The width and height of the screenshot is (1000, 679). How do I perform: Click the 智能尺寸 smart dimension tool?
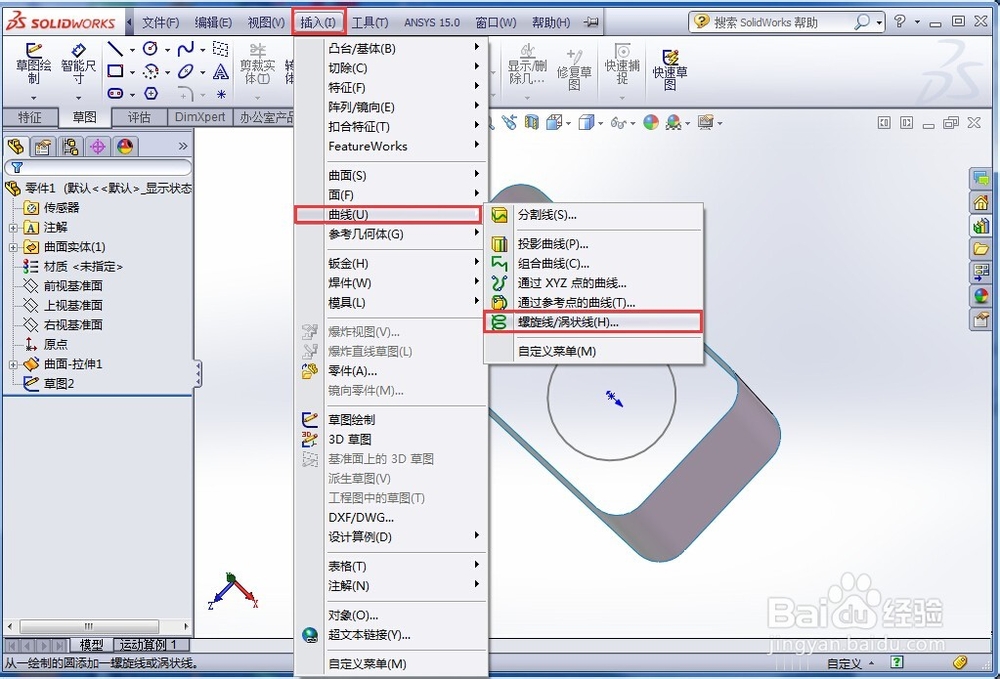78,64
